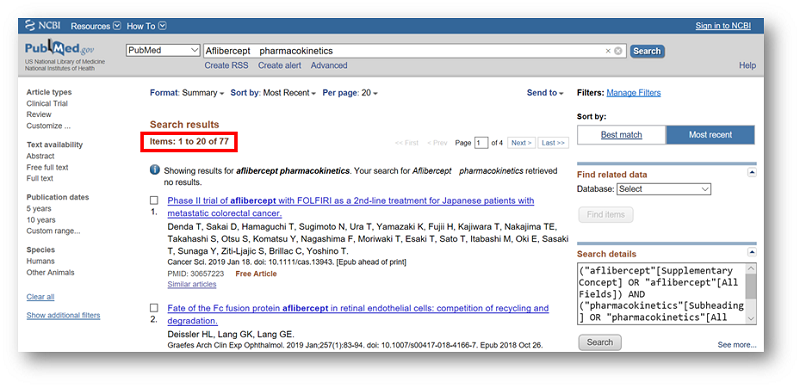This screenshot has height=388, width=800.
Task: Click the blue Search button next to the query box
Action: point(647,51)
